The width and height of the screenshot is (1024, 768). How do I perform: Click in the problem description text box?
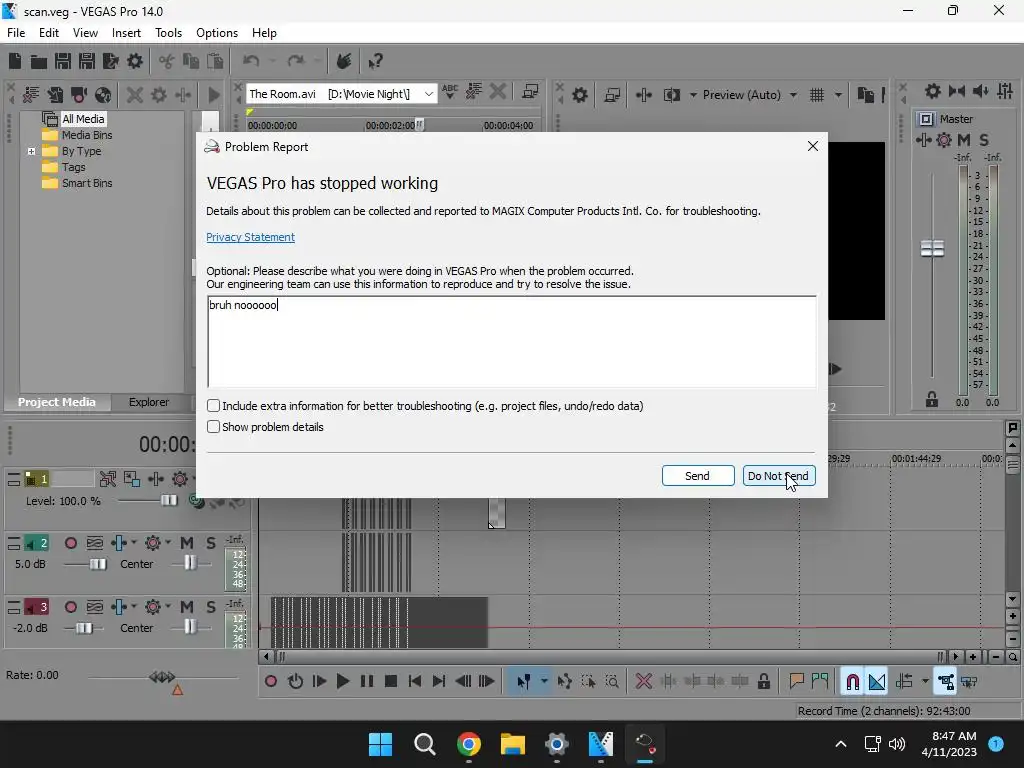coord(511,342)
